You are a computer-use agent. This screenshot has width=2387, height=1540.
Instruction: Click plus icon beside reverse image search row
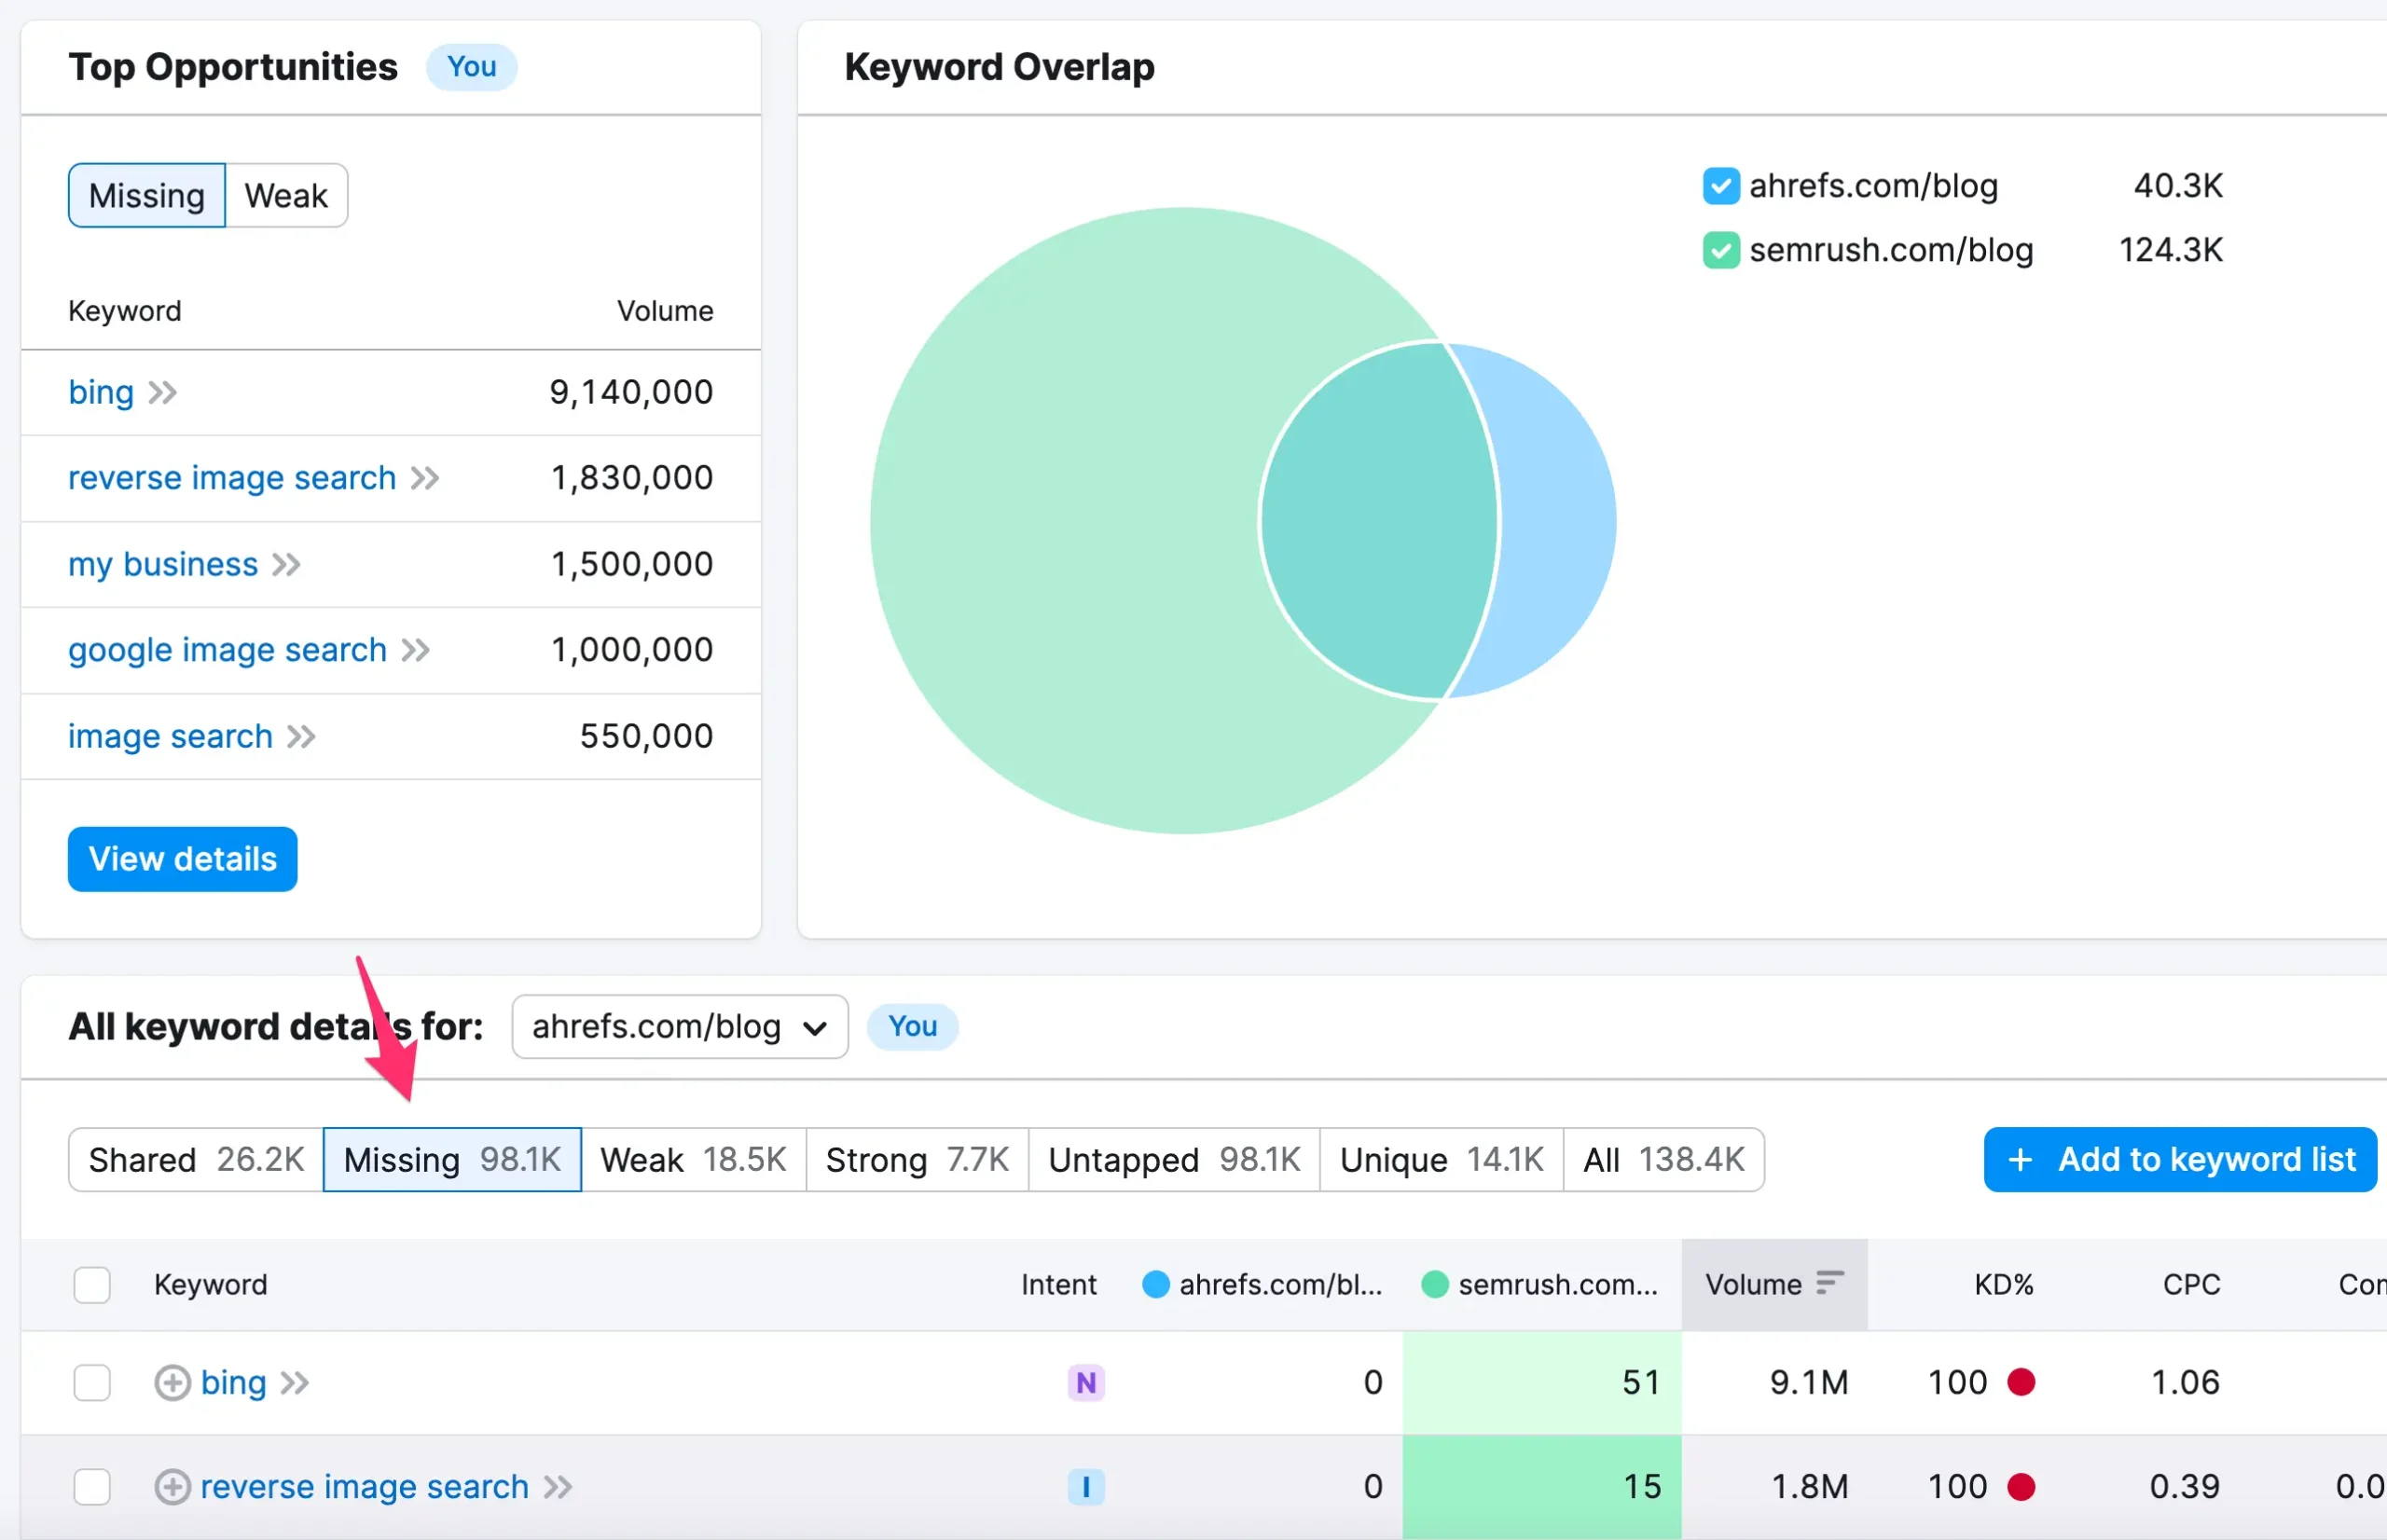click(172, 1487)
